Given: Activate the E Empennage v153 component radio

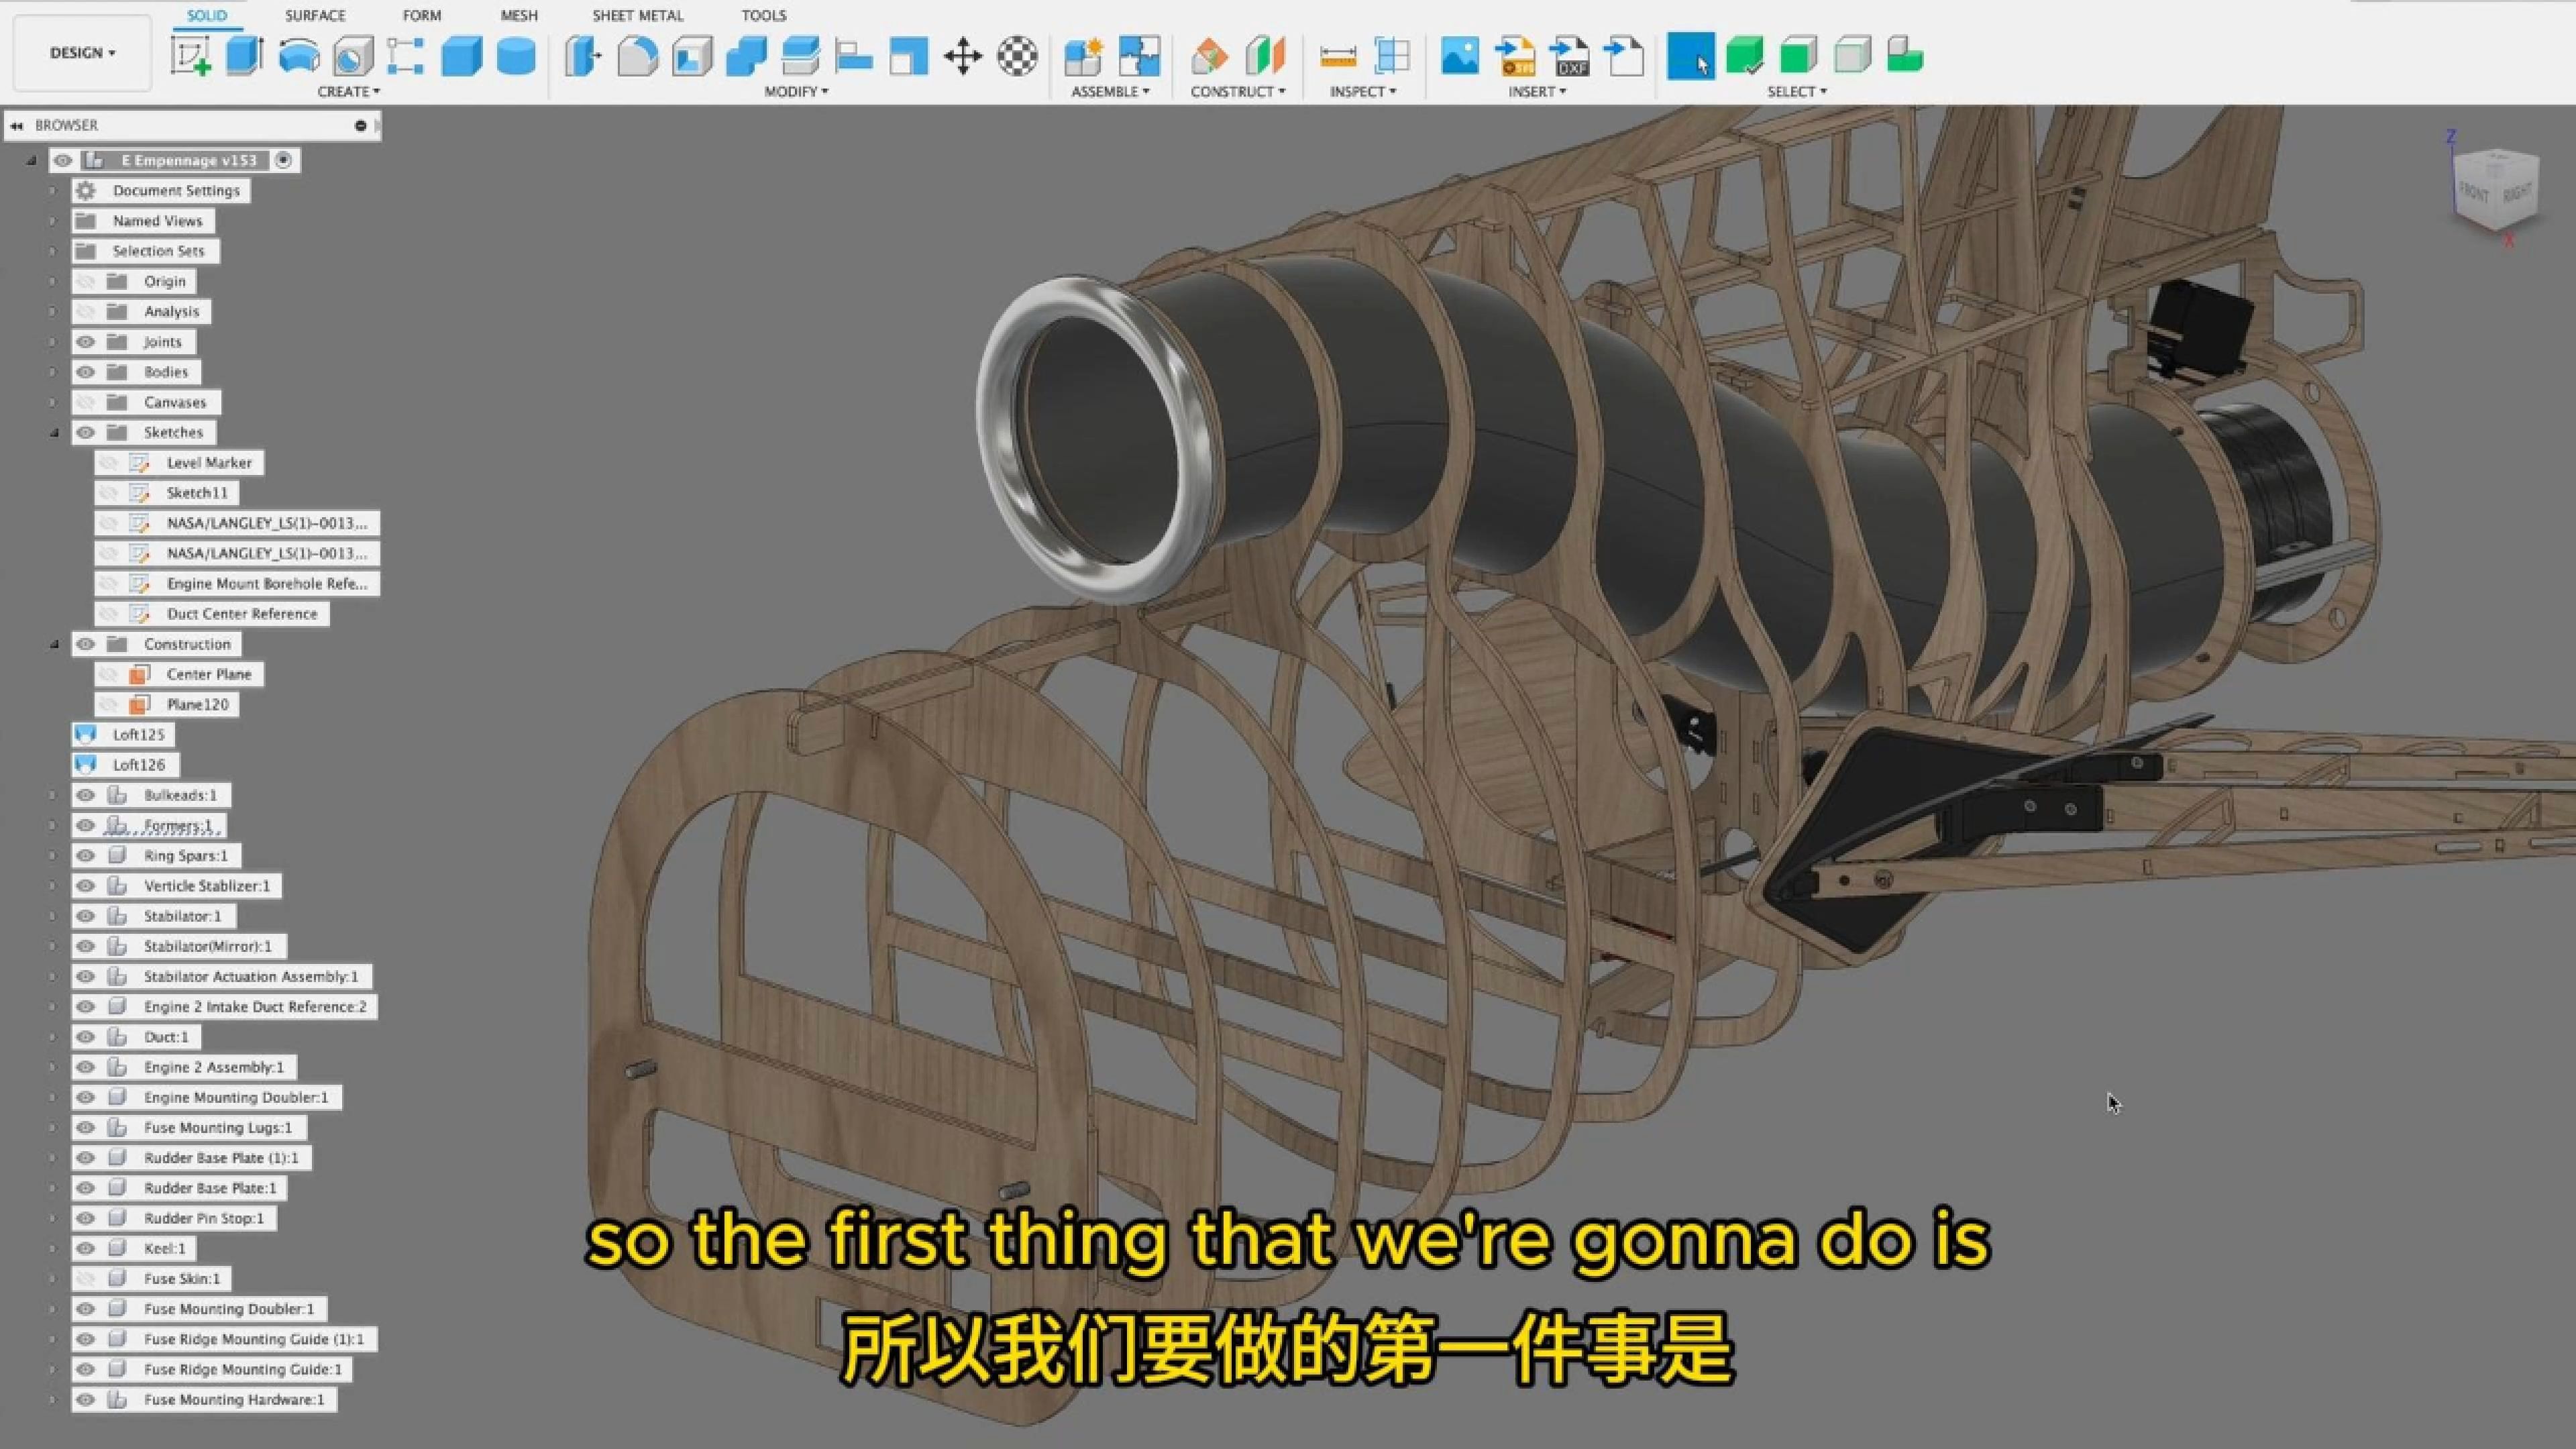Looking at the screenshot, I should click(x=284, y=160).
